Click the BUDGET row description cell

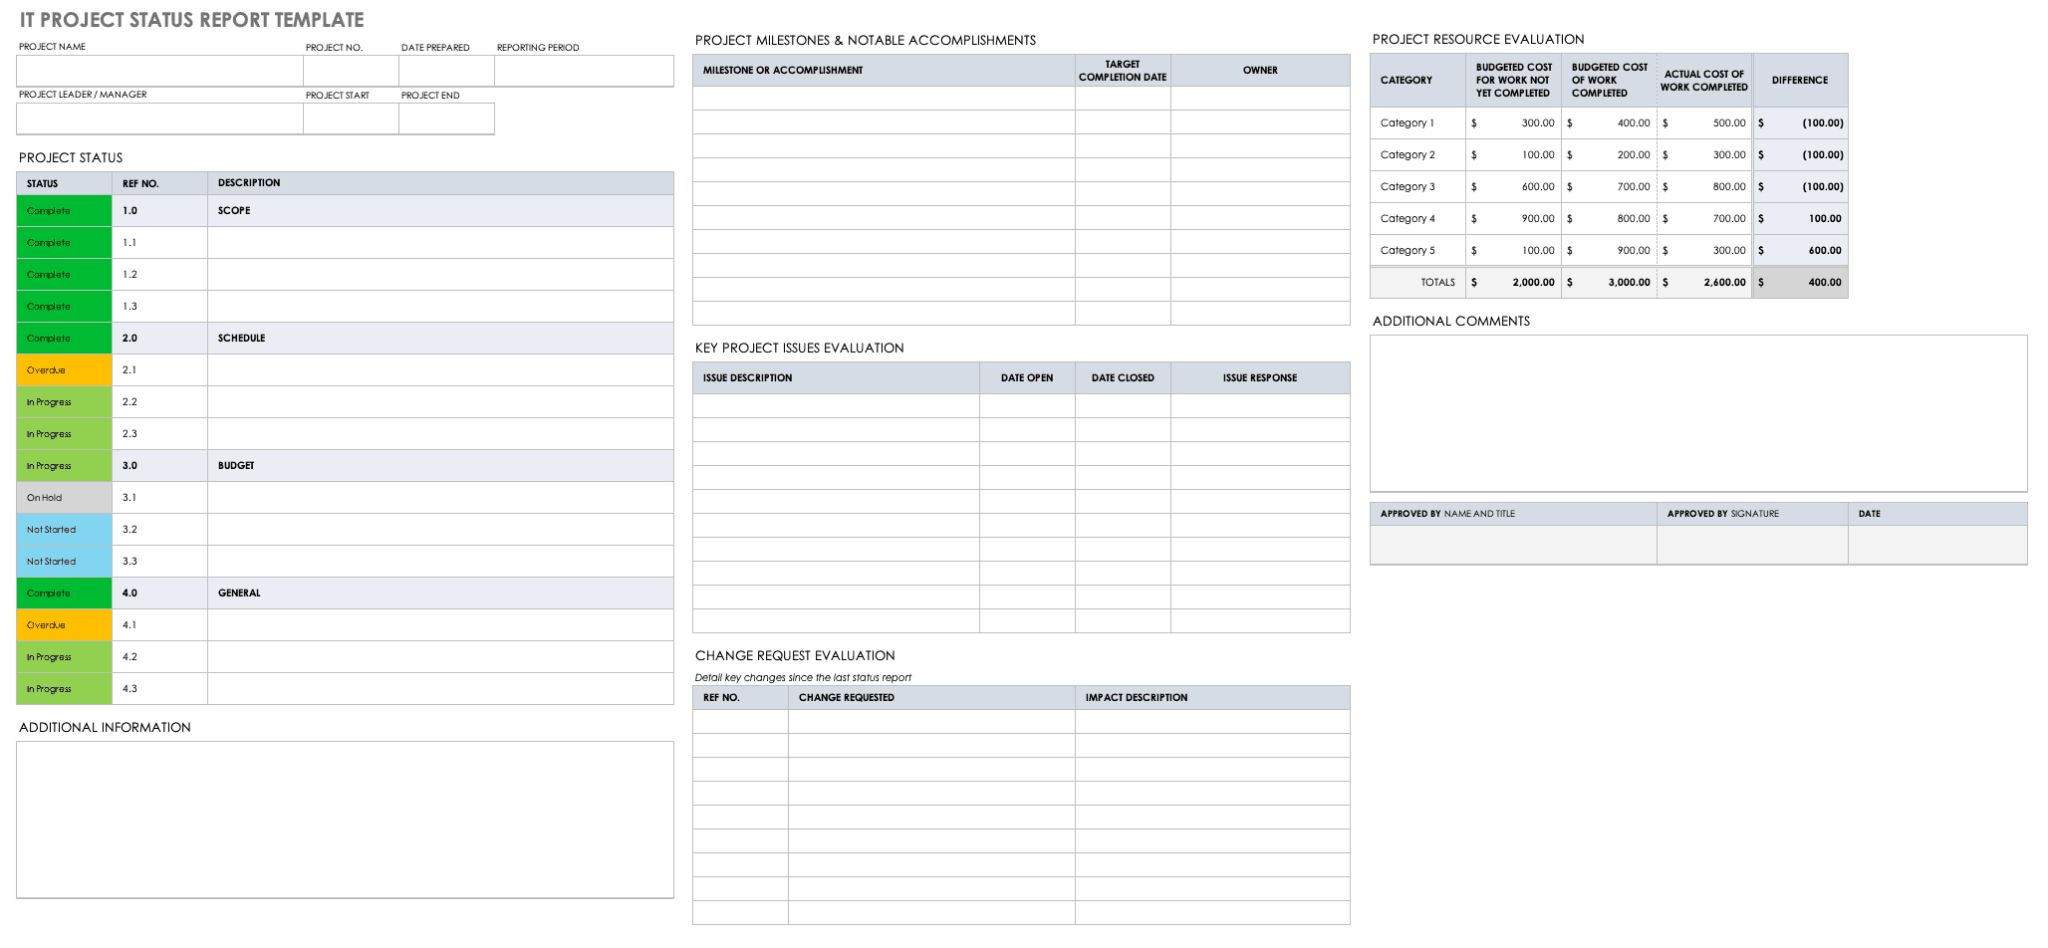point(440,465)
